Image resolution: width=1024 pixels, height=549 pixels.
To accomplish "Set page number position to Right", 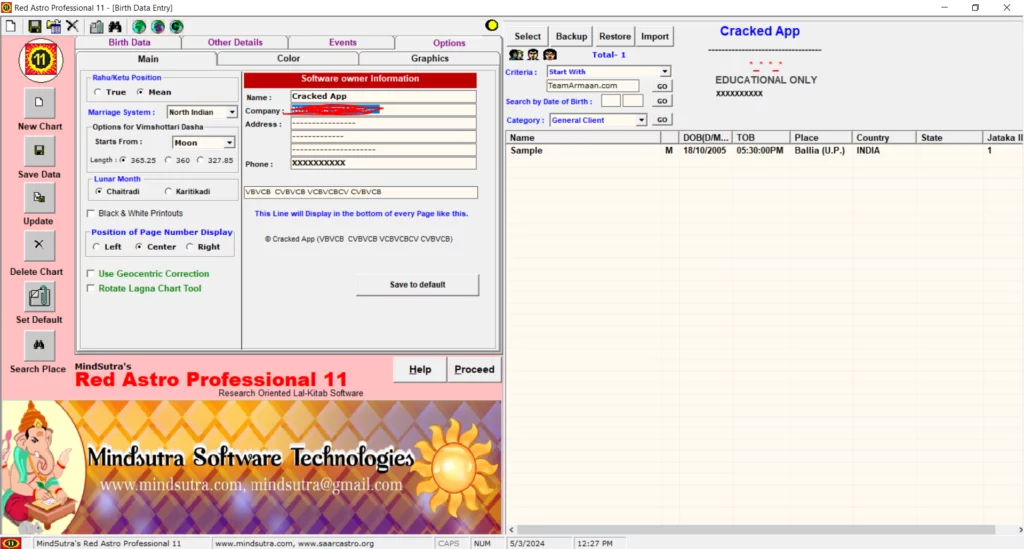I will tap(189, 247).
